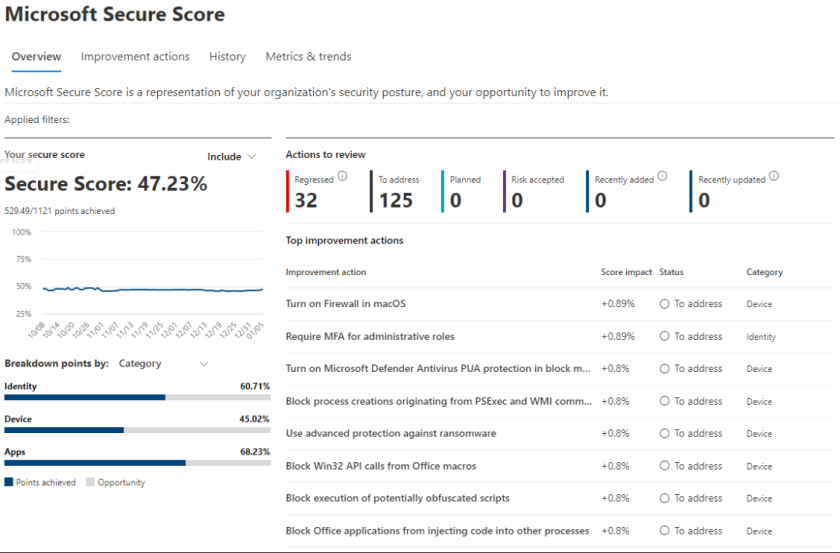Click status circle for Require MFA row

pyautogui.click(x=665, y=337)
